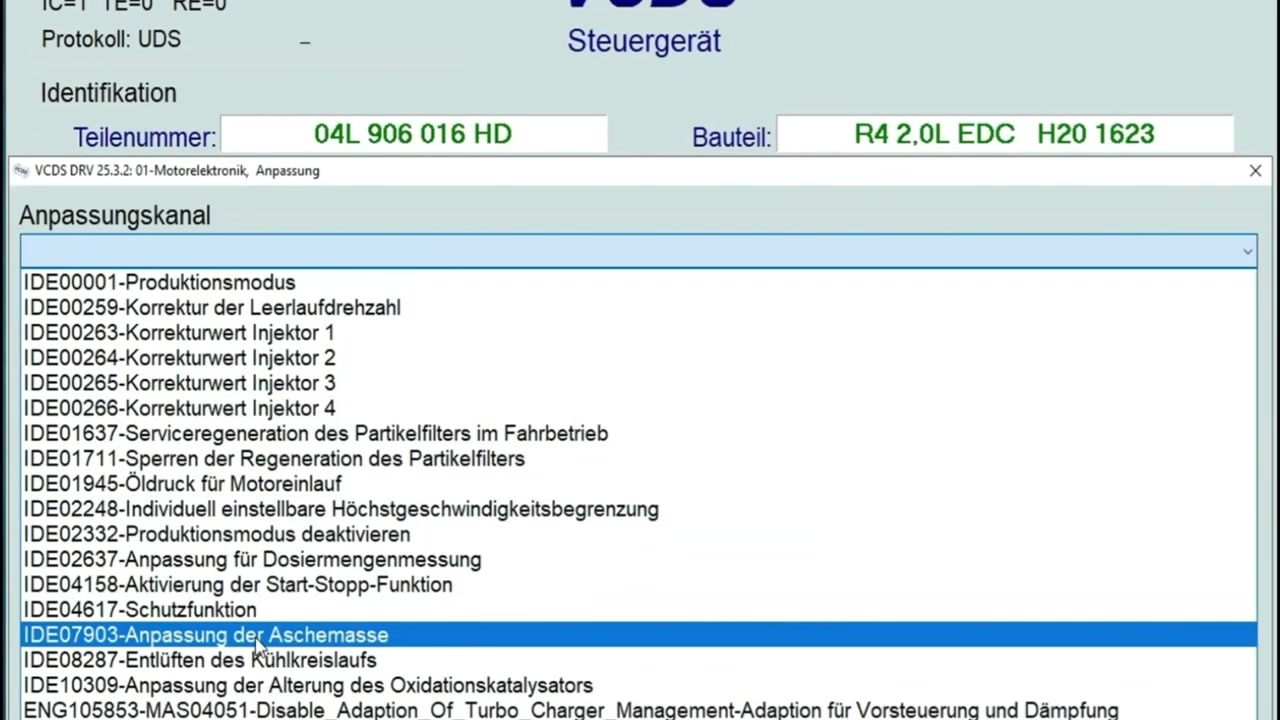Pick IDE00266-Korrekturwert Injektor 4
1280x720 pixels.
tap(639, 408)
